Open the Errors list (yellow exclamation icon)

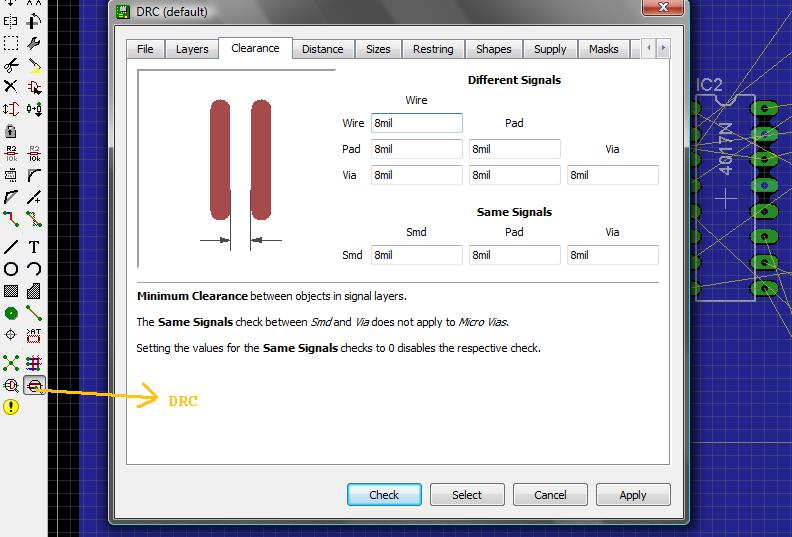[x=11, y=407]
